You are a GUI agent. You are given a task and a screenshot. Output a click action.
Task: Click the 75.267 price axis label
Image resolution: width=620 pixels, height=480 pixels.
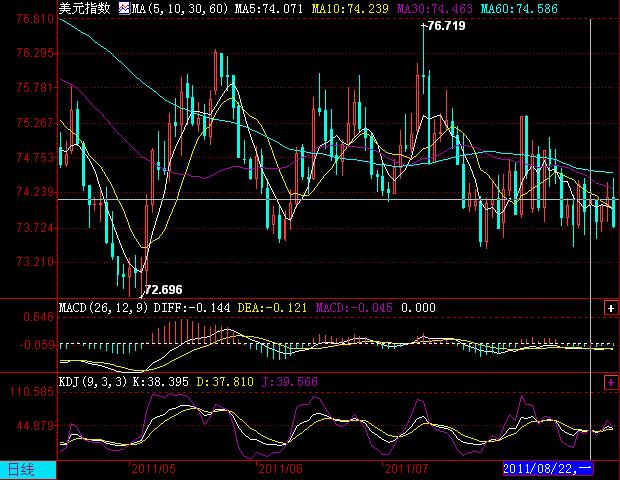[x=35, y=123]
